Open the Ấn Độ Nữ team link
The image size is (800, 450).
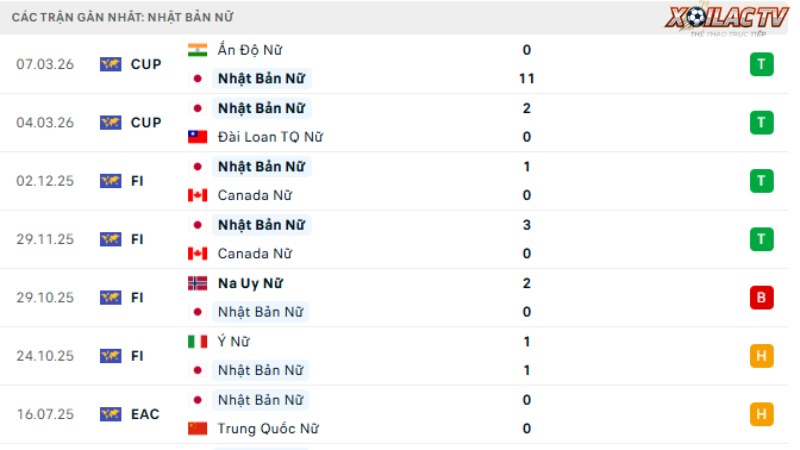[249, 50]
